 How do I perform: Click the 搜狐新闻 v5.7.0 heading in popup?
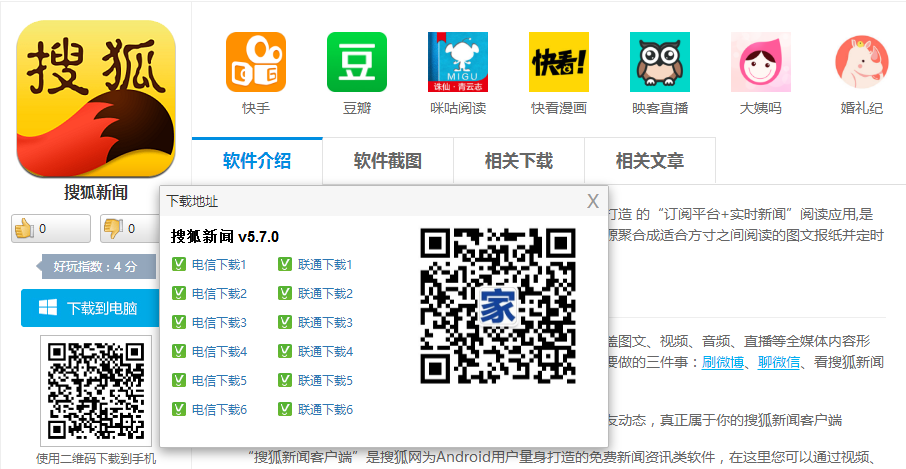225,237
